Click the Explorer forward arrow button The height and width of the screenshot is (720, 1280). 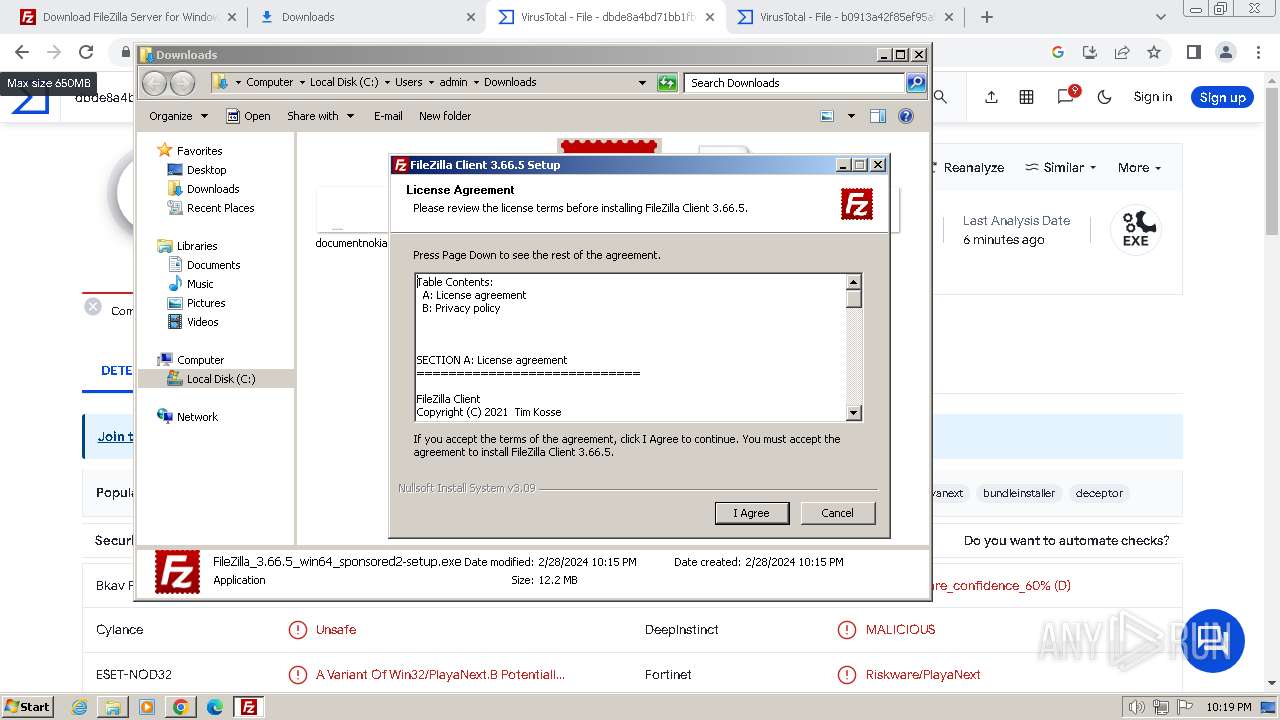pos(182,83)
